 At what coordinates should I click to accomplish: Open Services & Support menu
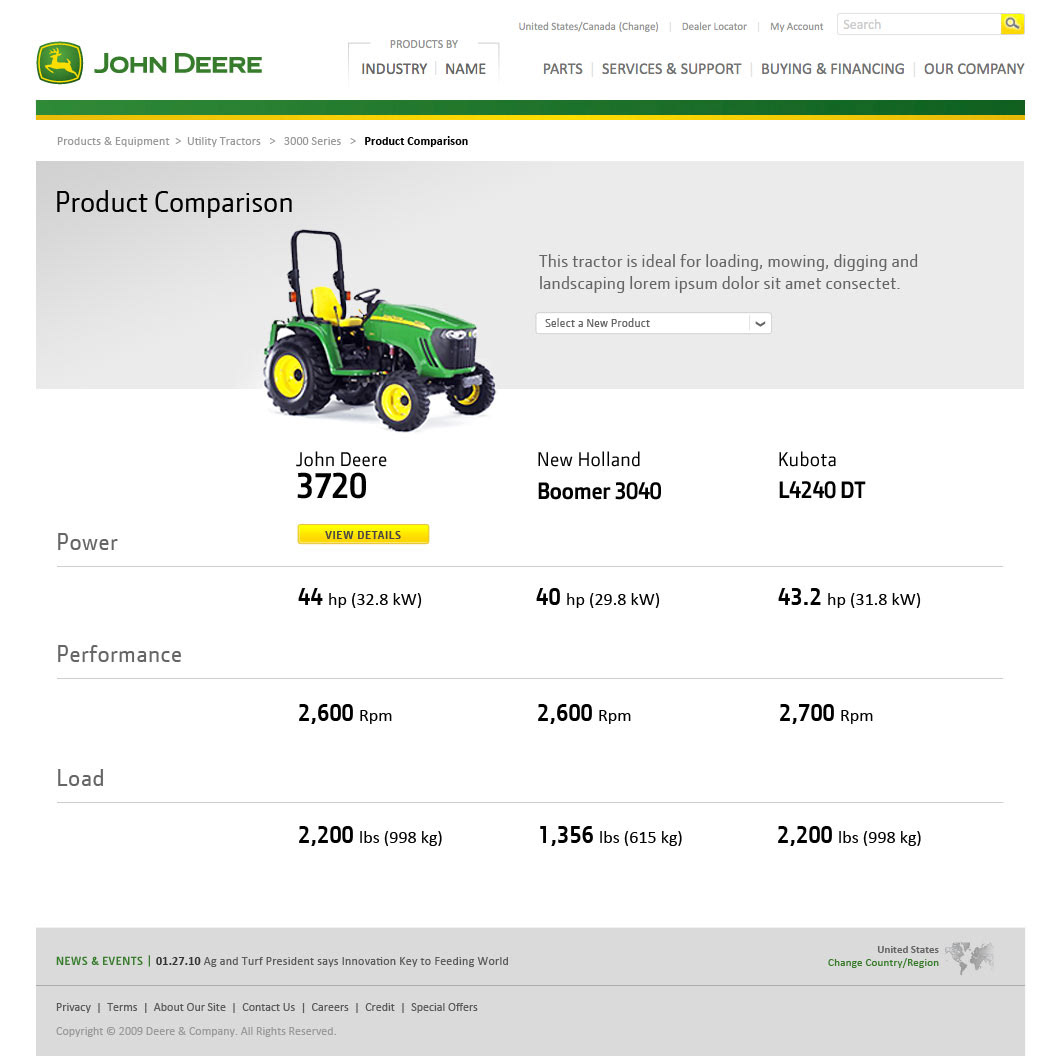pos(671,69)
